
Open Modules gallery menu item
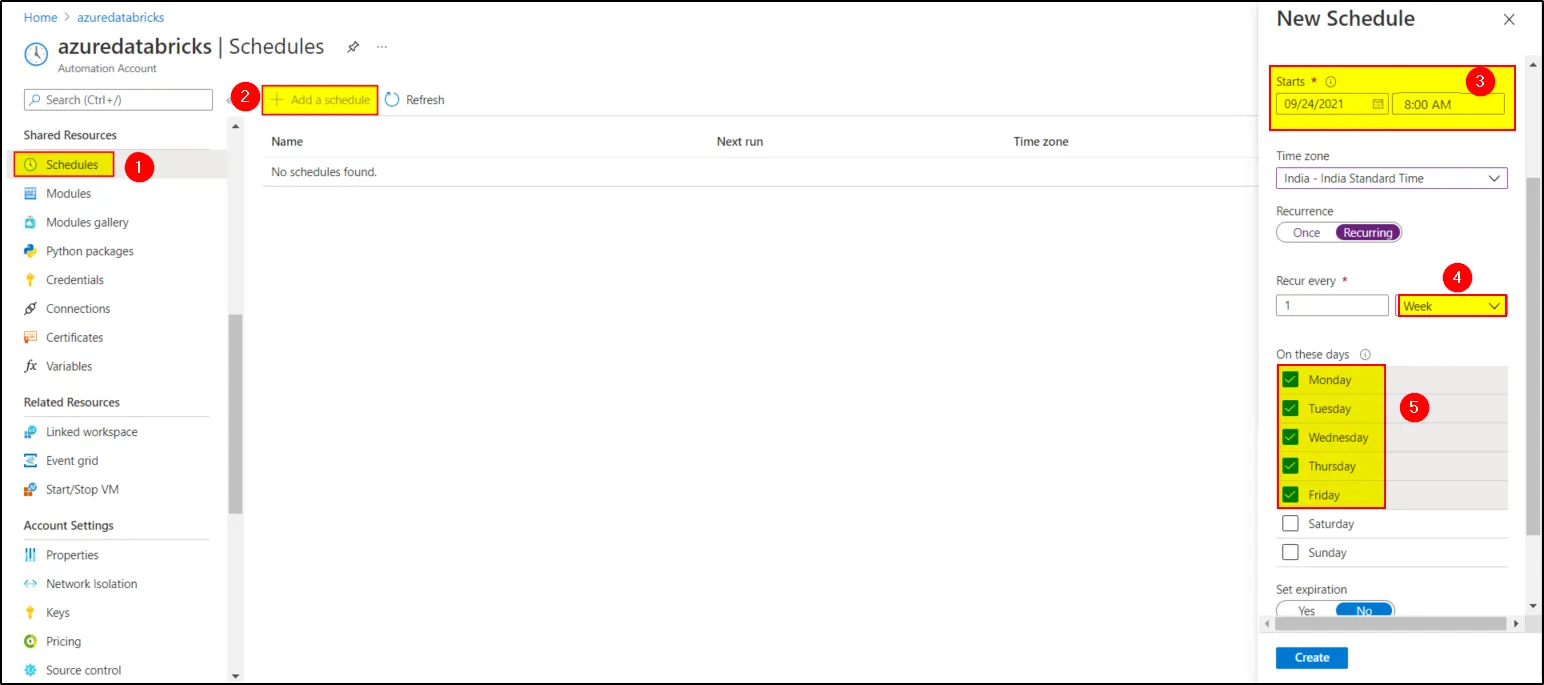tap(87, 222)
